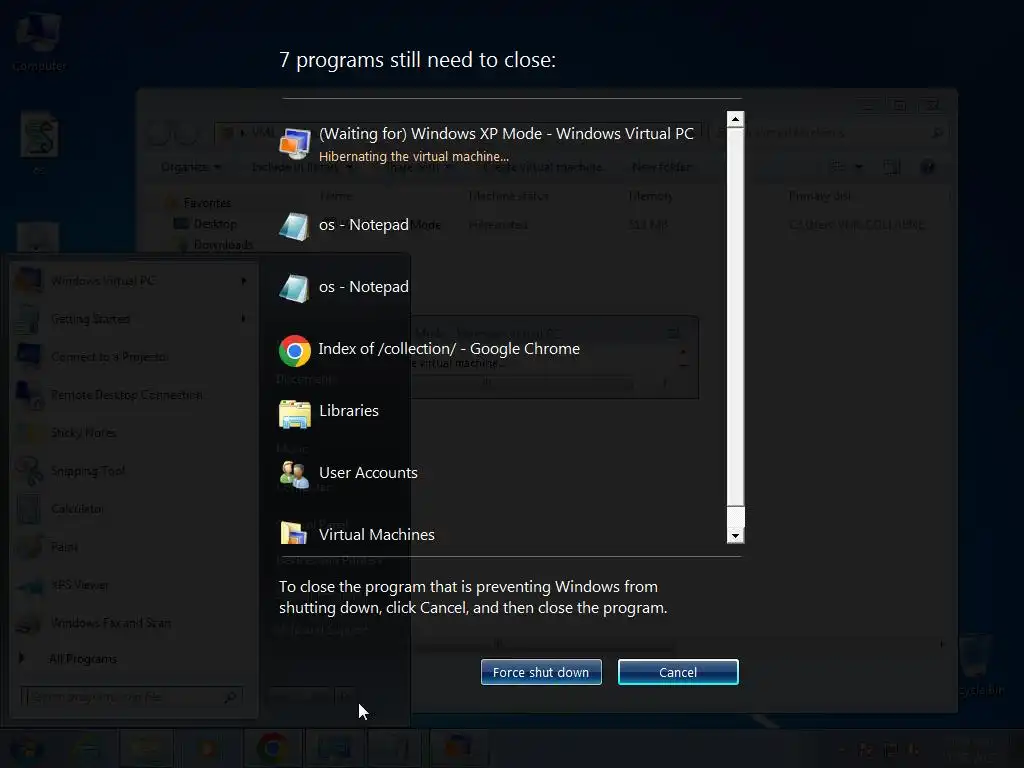Image resolution: width=1024 pixels, height=768 pixels.
Task: Select the 'User Accounts' entry text
Action: pyautogui.click(x=368, y=473)
